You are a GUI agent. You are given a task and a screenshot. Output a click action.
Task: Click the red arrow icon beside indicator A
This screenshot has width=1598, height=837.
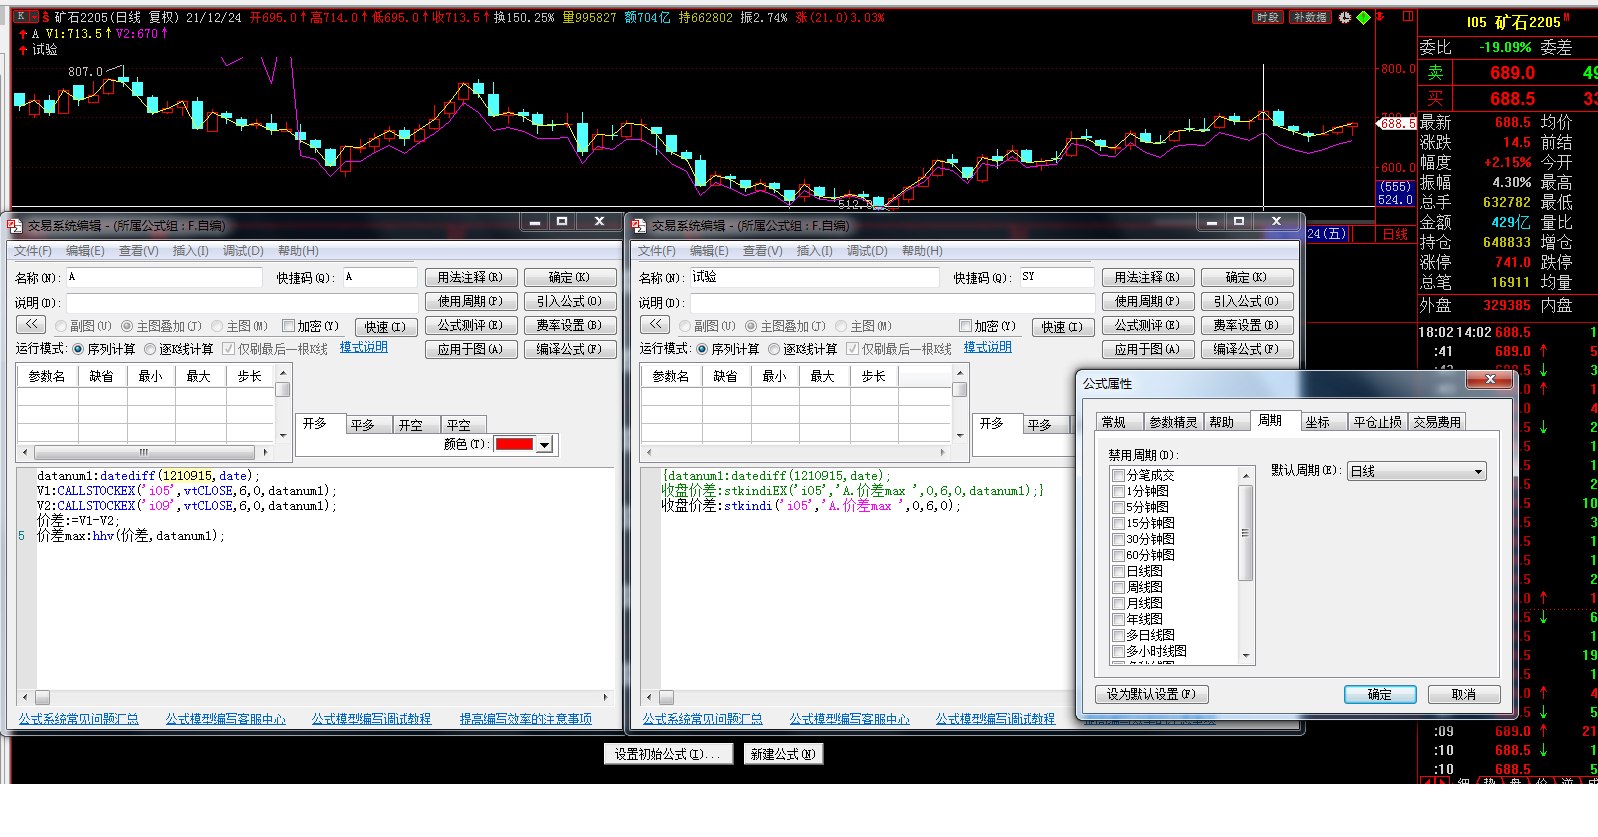(23, 33)
